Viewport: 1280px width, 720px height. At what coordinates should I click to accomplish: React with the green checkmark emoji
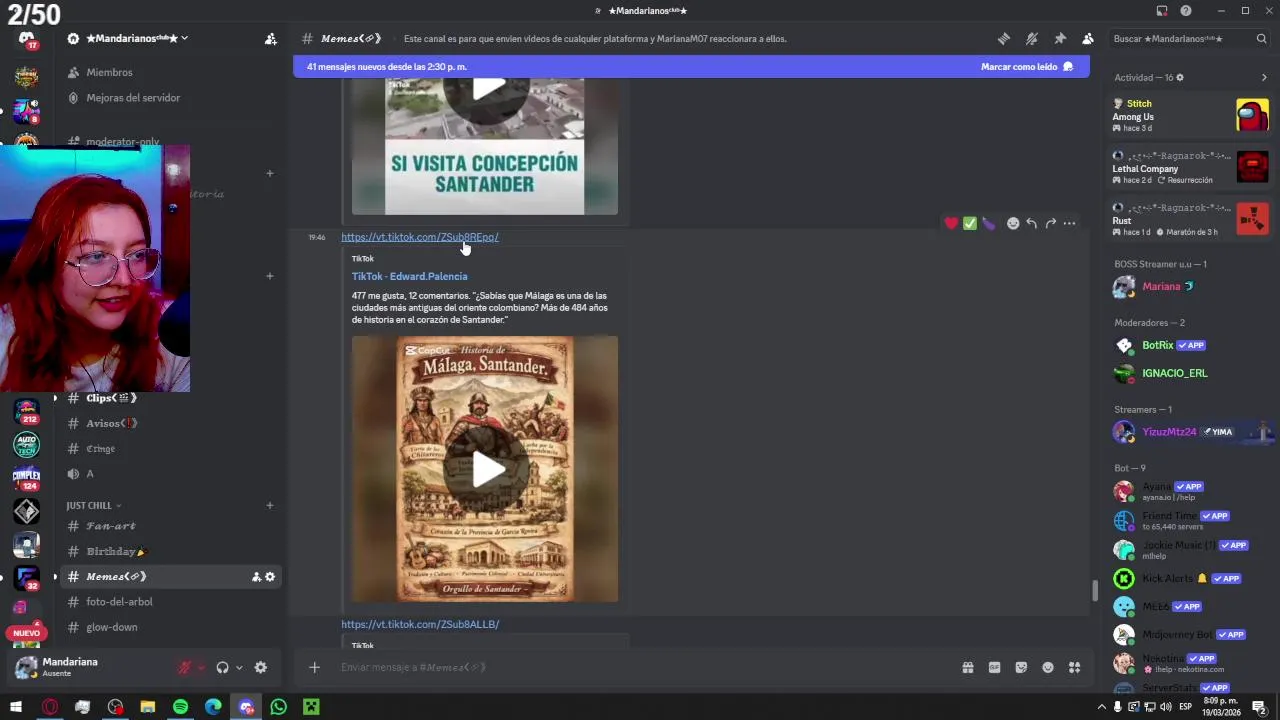click(970, 223)
